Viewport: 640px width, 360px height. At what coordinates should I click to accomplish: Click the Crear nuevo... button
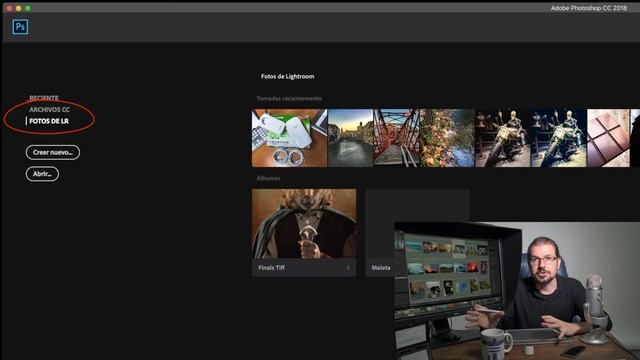click(53, 152)
